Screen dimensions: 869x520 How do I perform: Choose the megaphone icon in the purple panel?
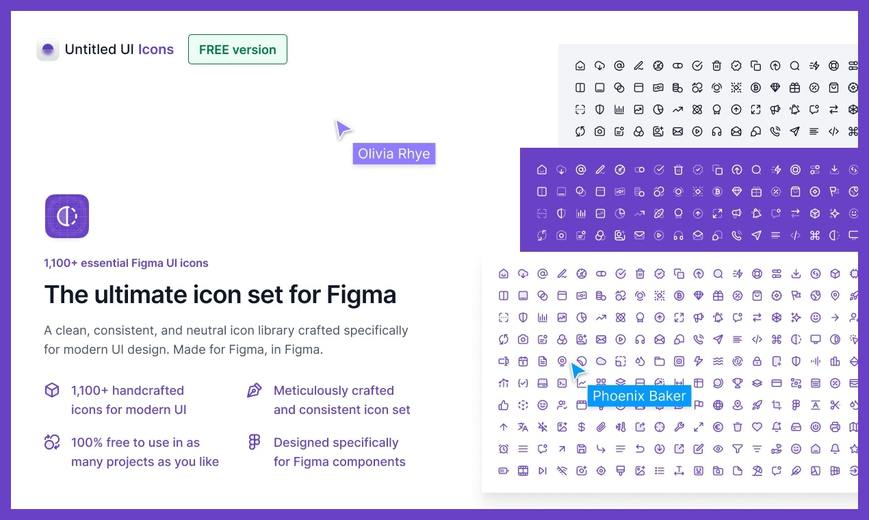tap(736, 212)
